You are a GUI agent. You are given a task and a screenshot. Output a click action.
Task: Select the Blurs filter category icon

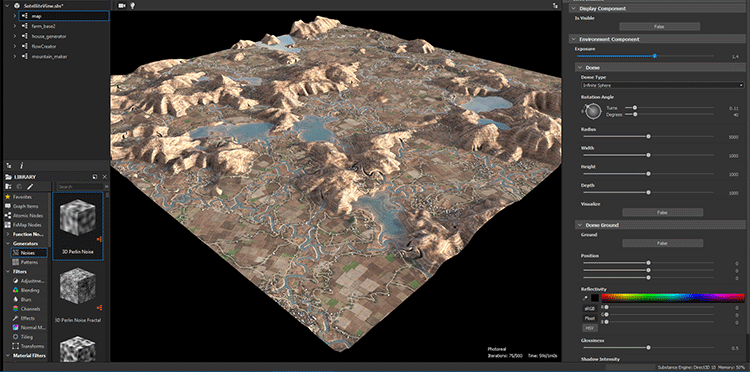tap(15, 299)
